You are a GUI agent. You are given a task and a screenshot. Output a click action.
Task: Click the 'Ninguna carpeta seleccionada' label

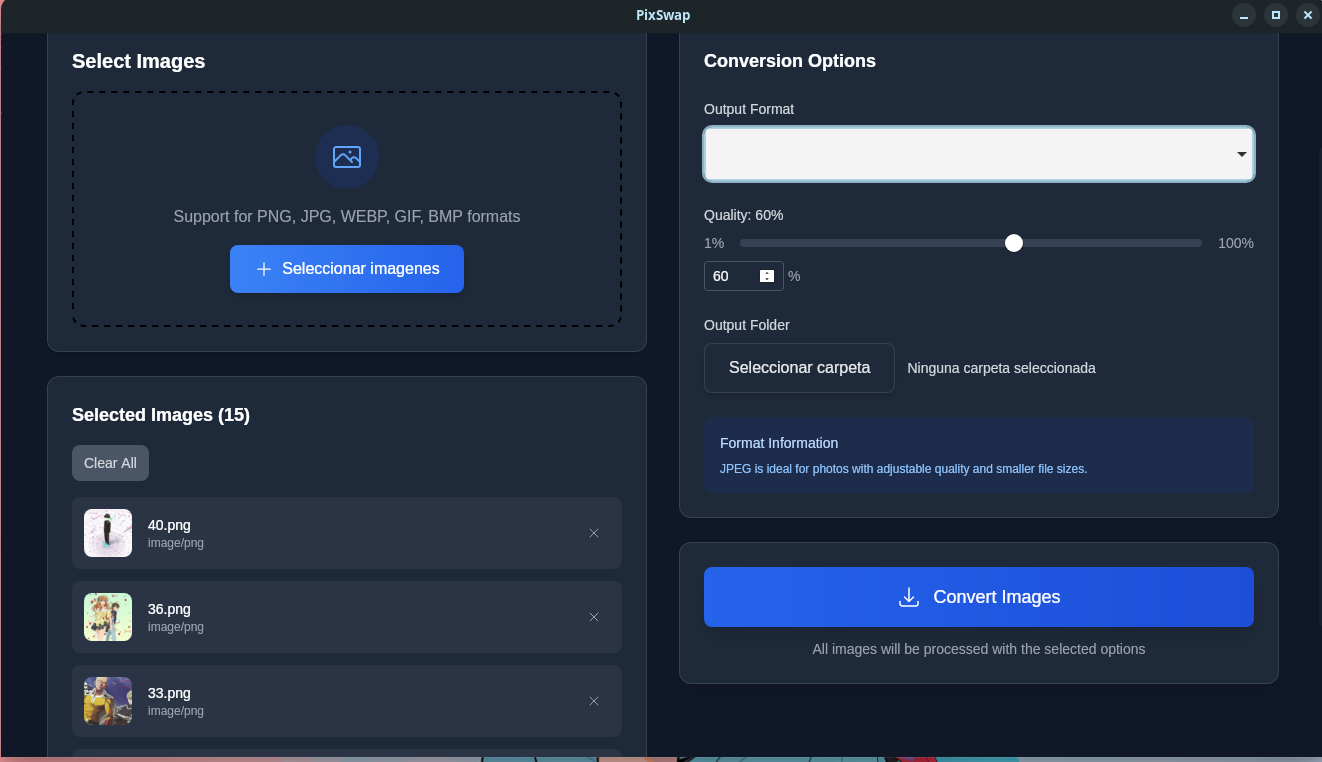(1001, 368)
